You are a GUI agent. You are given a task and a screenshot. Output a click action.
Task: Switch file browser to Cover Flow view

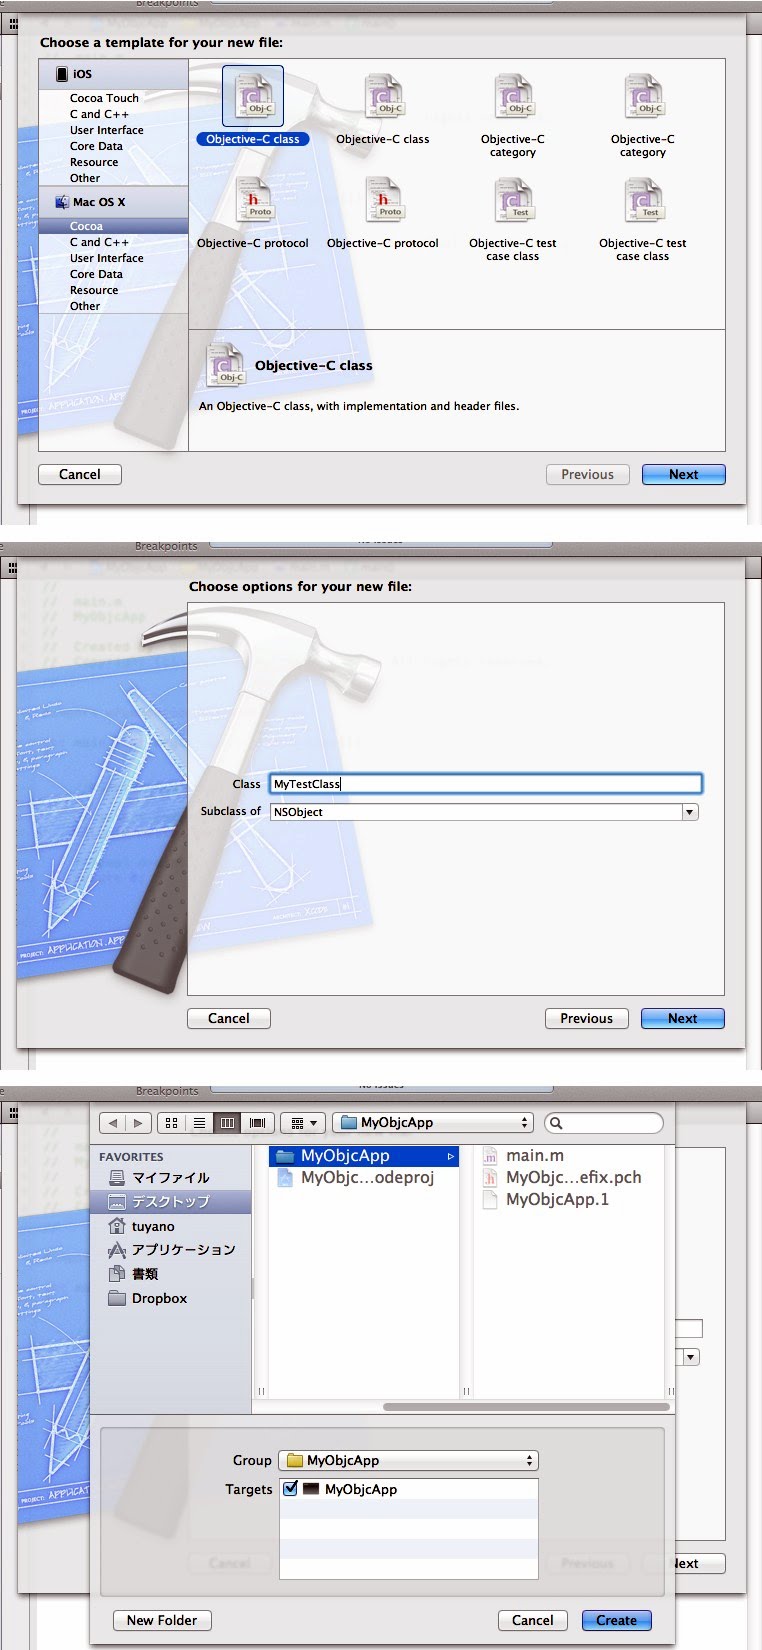257,1123
